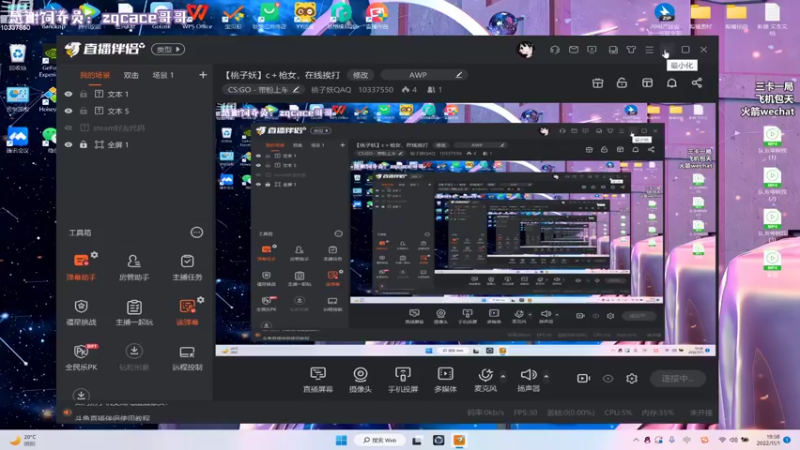Switch to 双击 scene tab

(x=131, y=76)
